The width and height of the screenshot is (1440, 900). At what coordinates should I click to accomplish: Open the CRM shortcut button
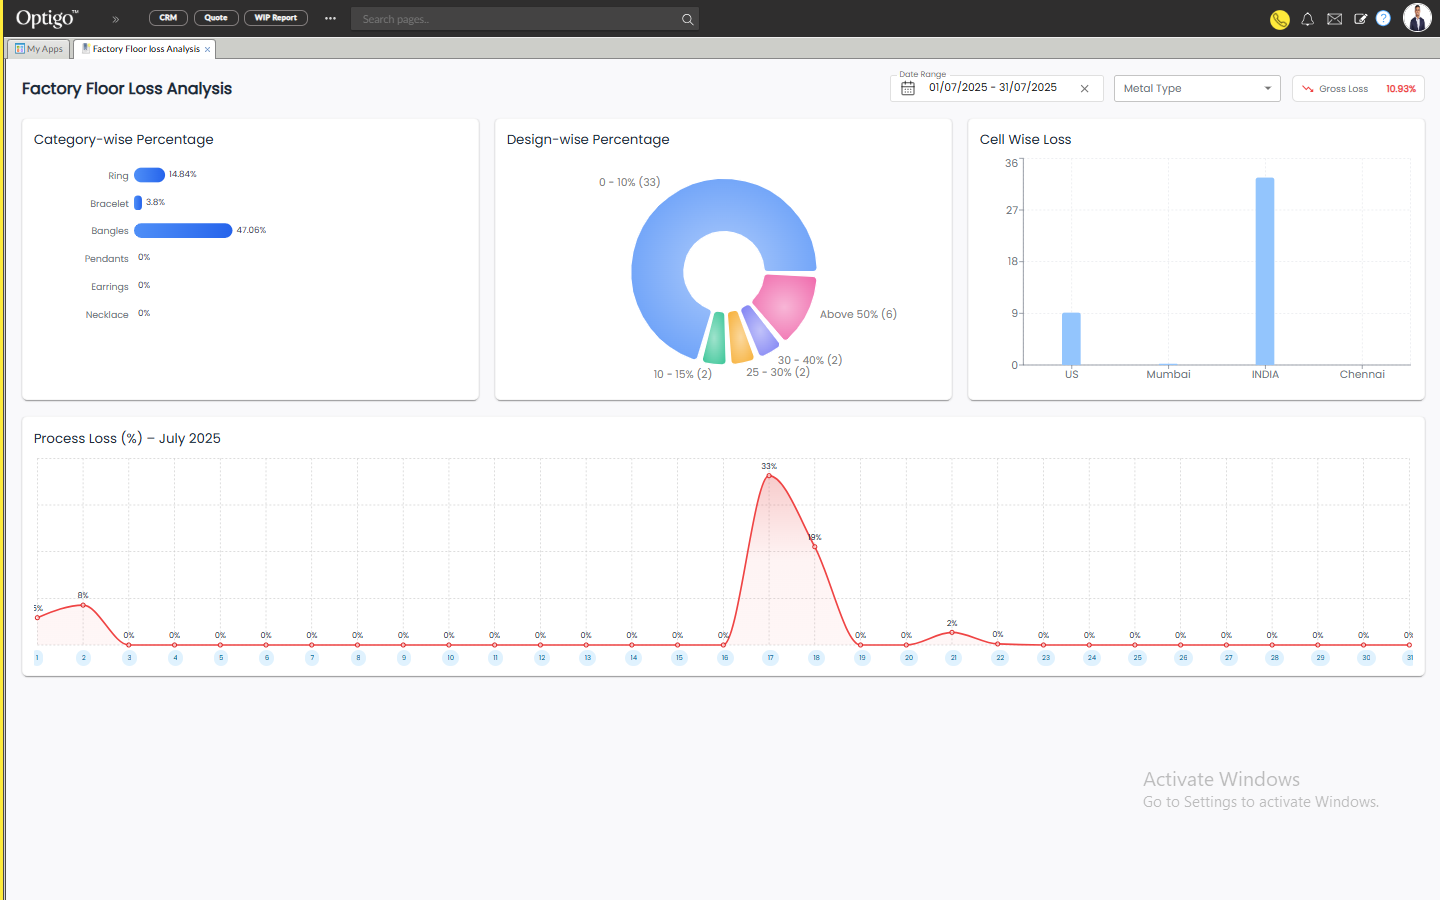point(168,18)
